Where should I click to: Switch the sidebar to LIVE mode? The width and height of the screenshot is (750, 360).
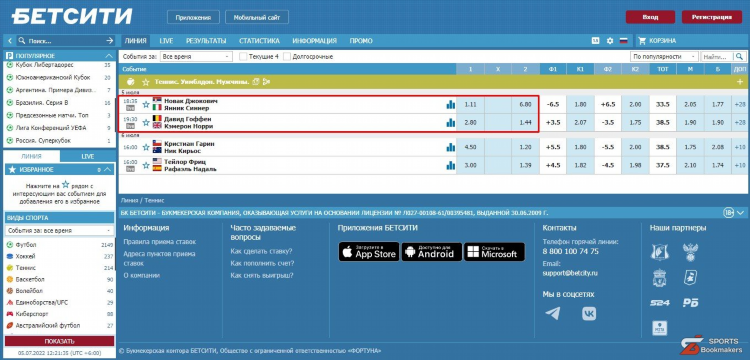point(88,156)
